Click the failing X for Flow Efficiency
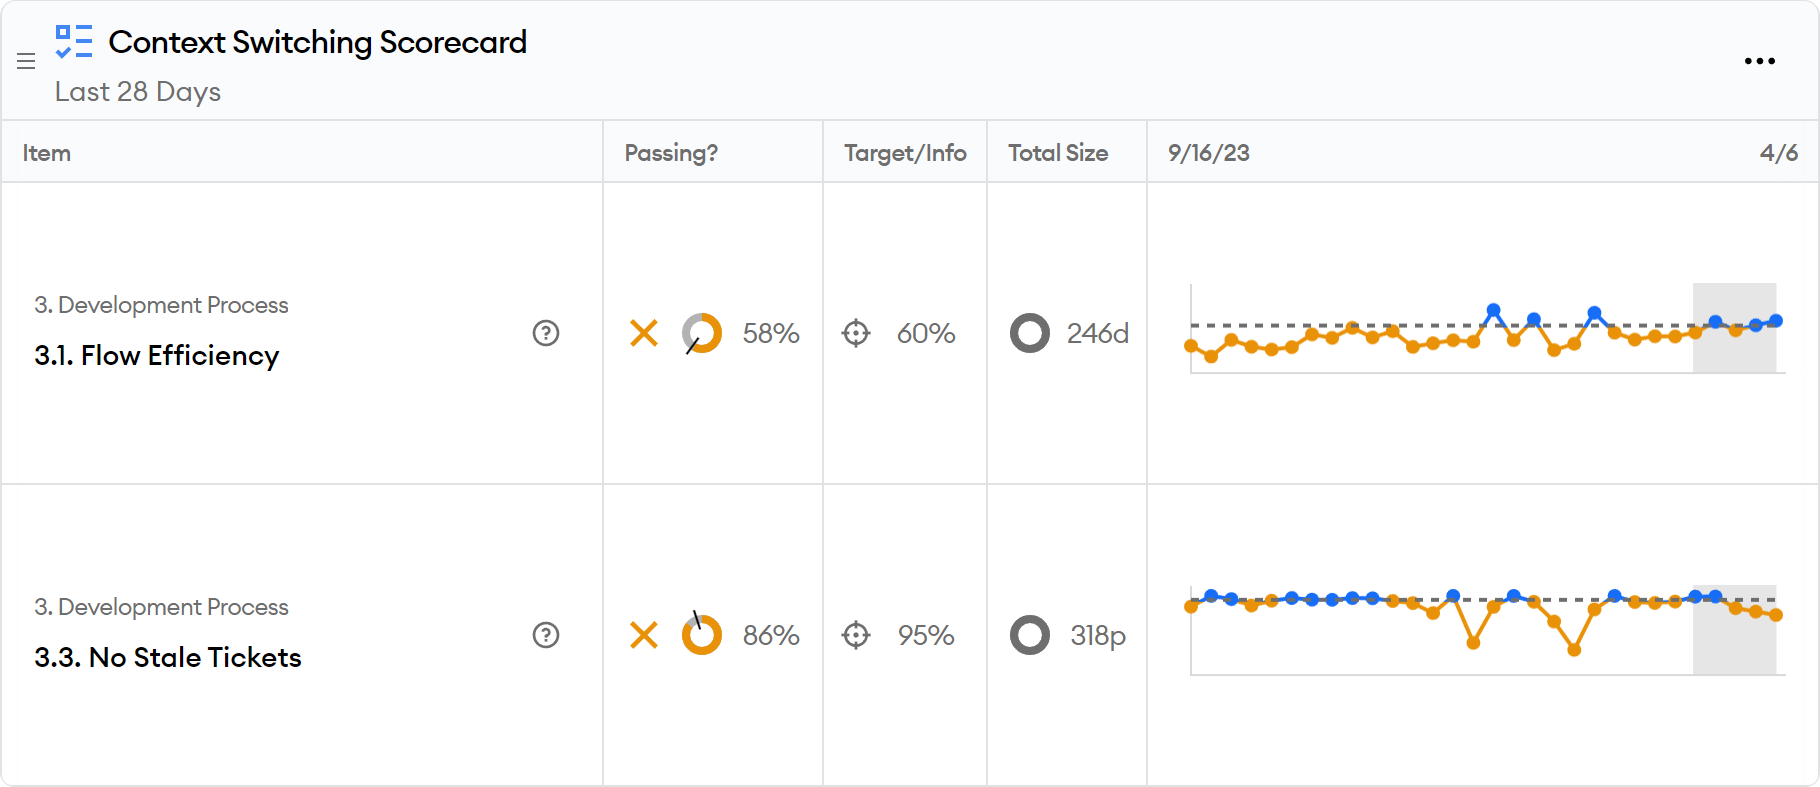Viewport: 1820px width, 787px height. (644, 333)
